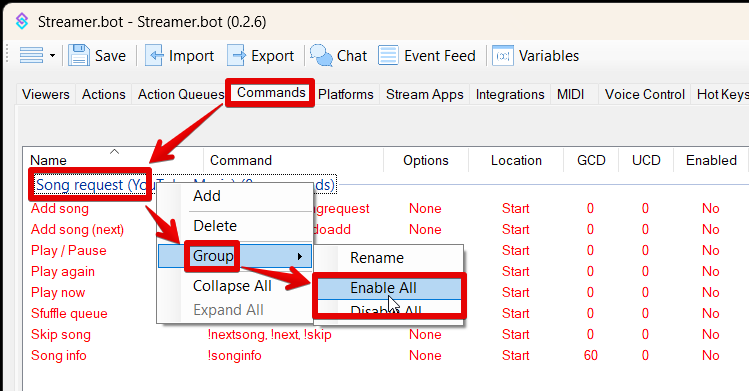
Task: Expand the dropdown arrow beside menu icon
Action: coord(52,56)
